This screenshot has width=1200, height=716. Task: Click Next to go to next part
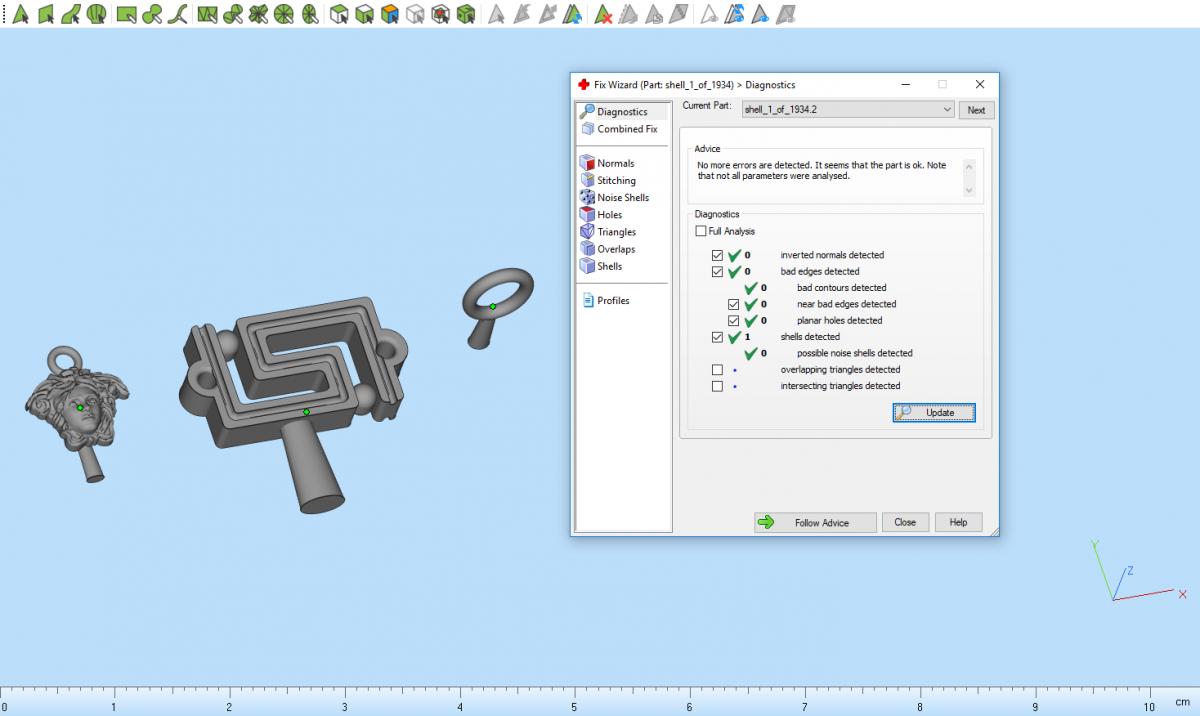[976, 110]
